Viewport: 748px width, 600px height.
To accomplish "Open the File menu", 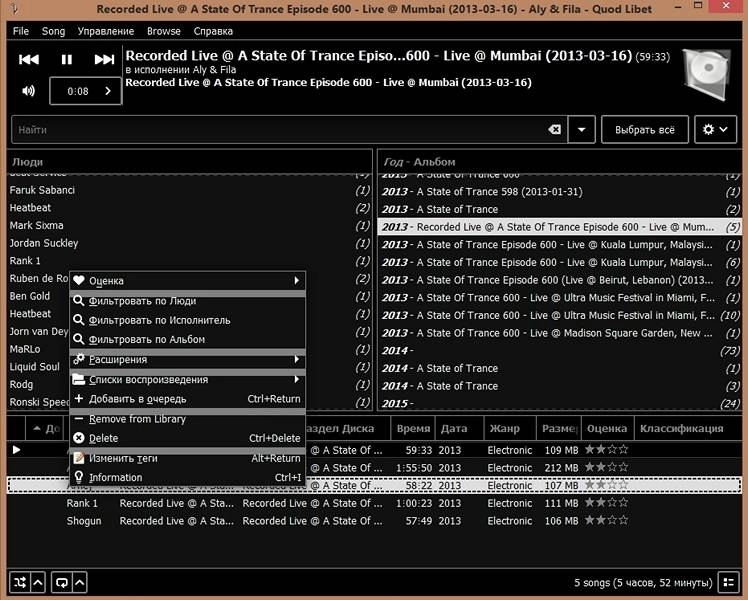I will (x=21, y=31).
